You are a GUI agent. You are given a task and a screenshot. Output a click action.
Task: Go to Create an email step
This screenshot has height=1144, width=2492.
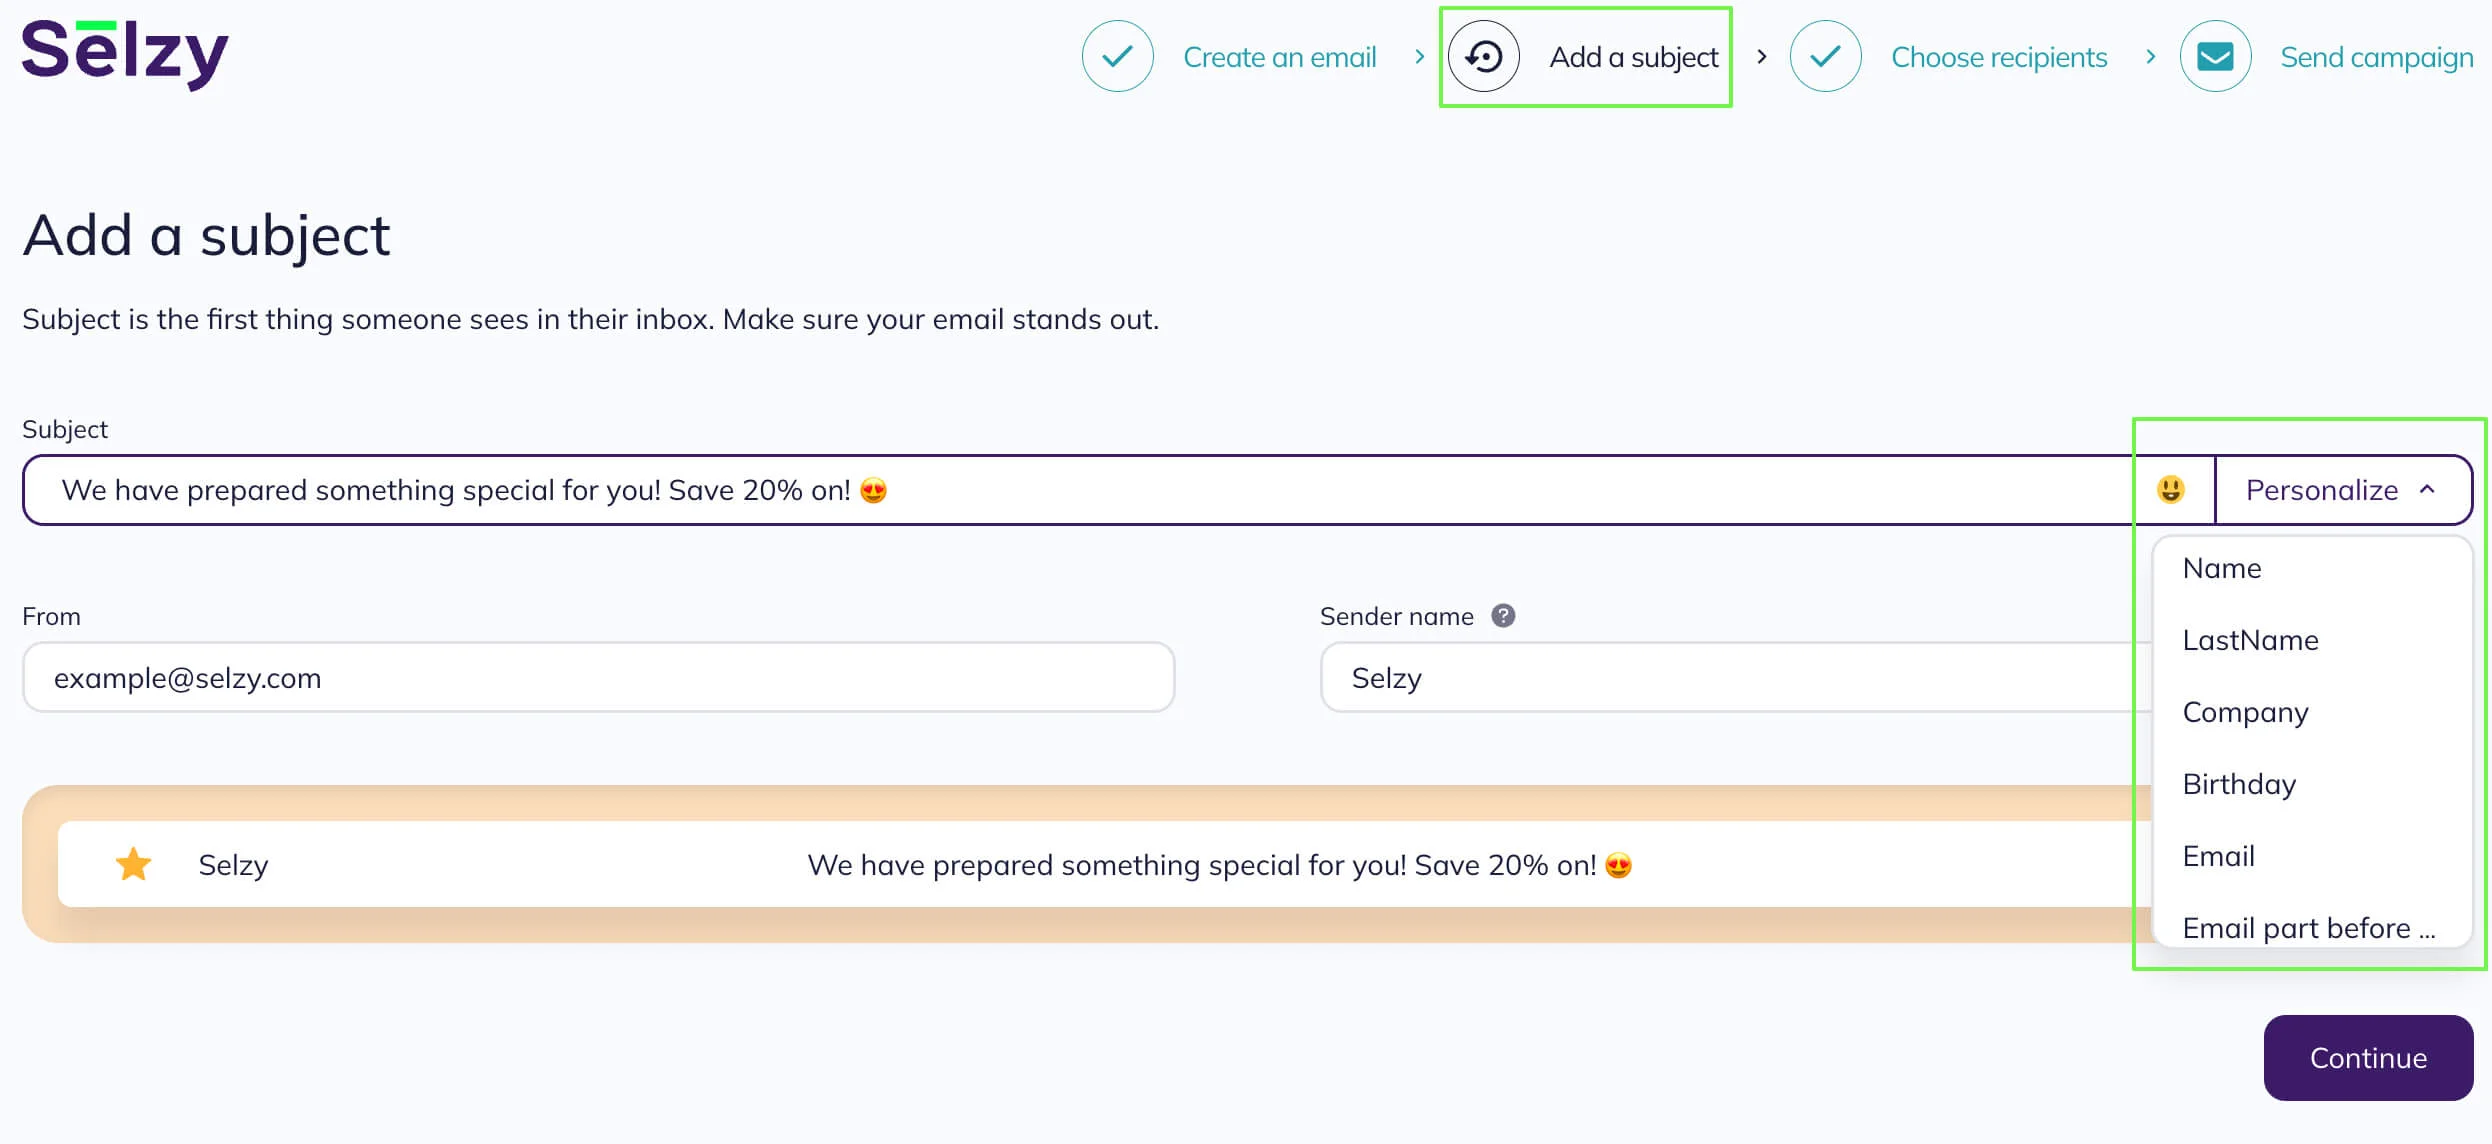(x=1279, y=57)
